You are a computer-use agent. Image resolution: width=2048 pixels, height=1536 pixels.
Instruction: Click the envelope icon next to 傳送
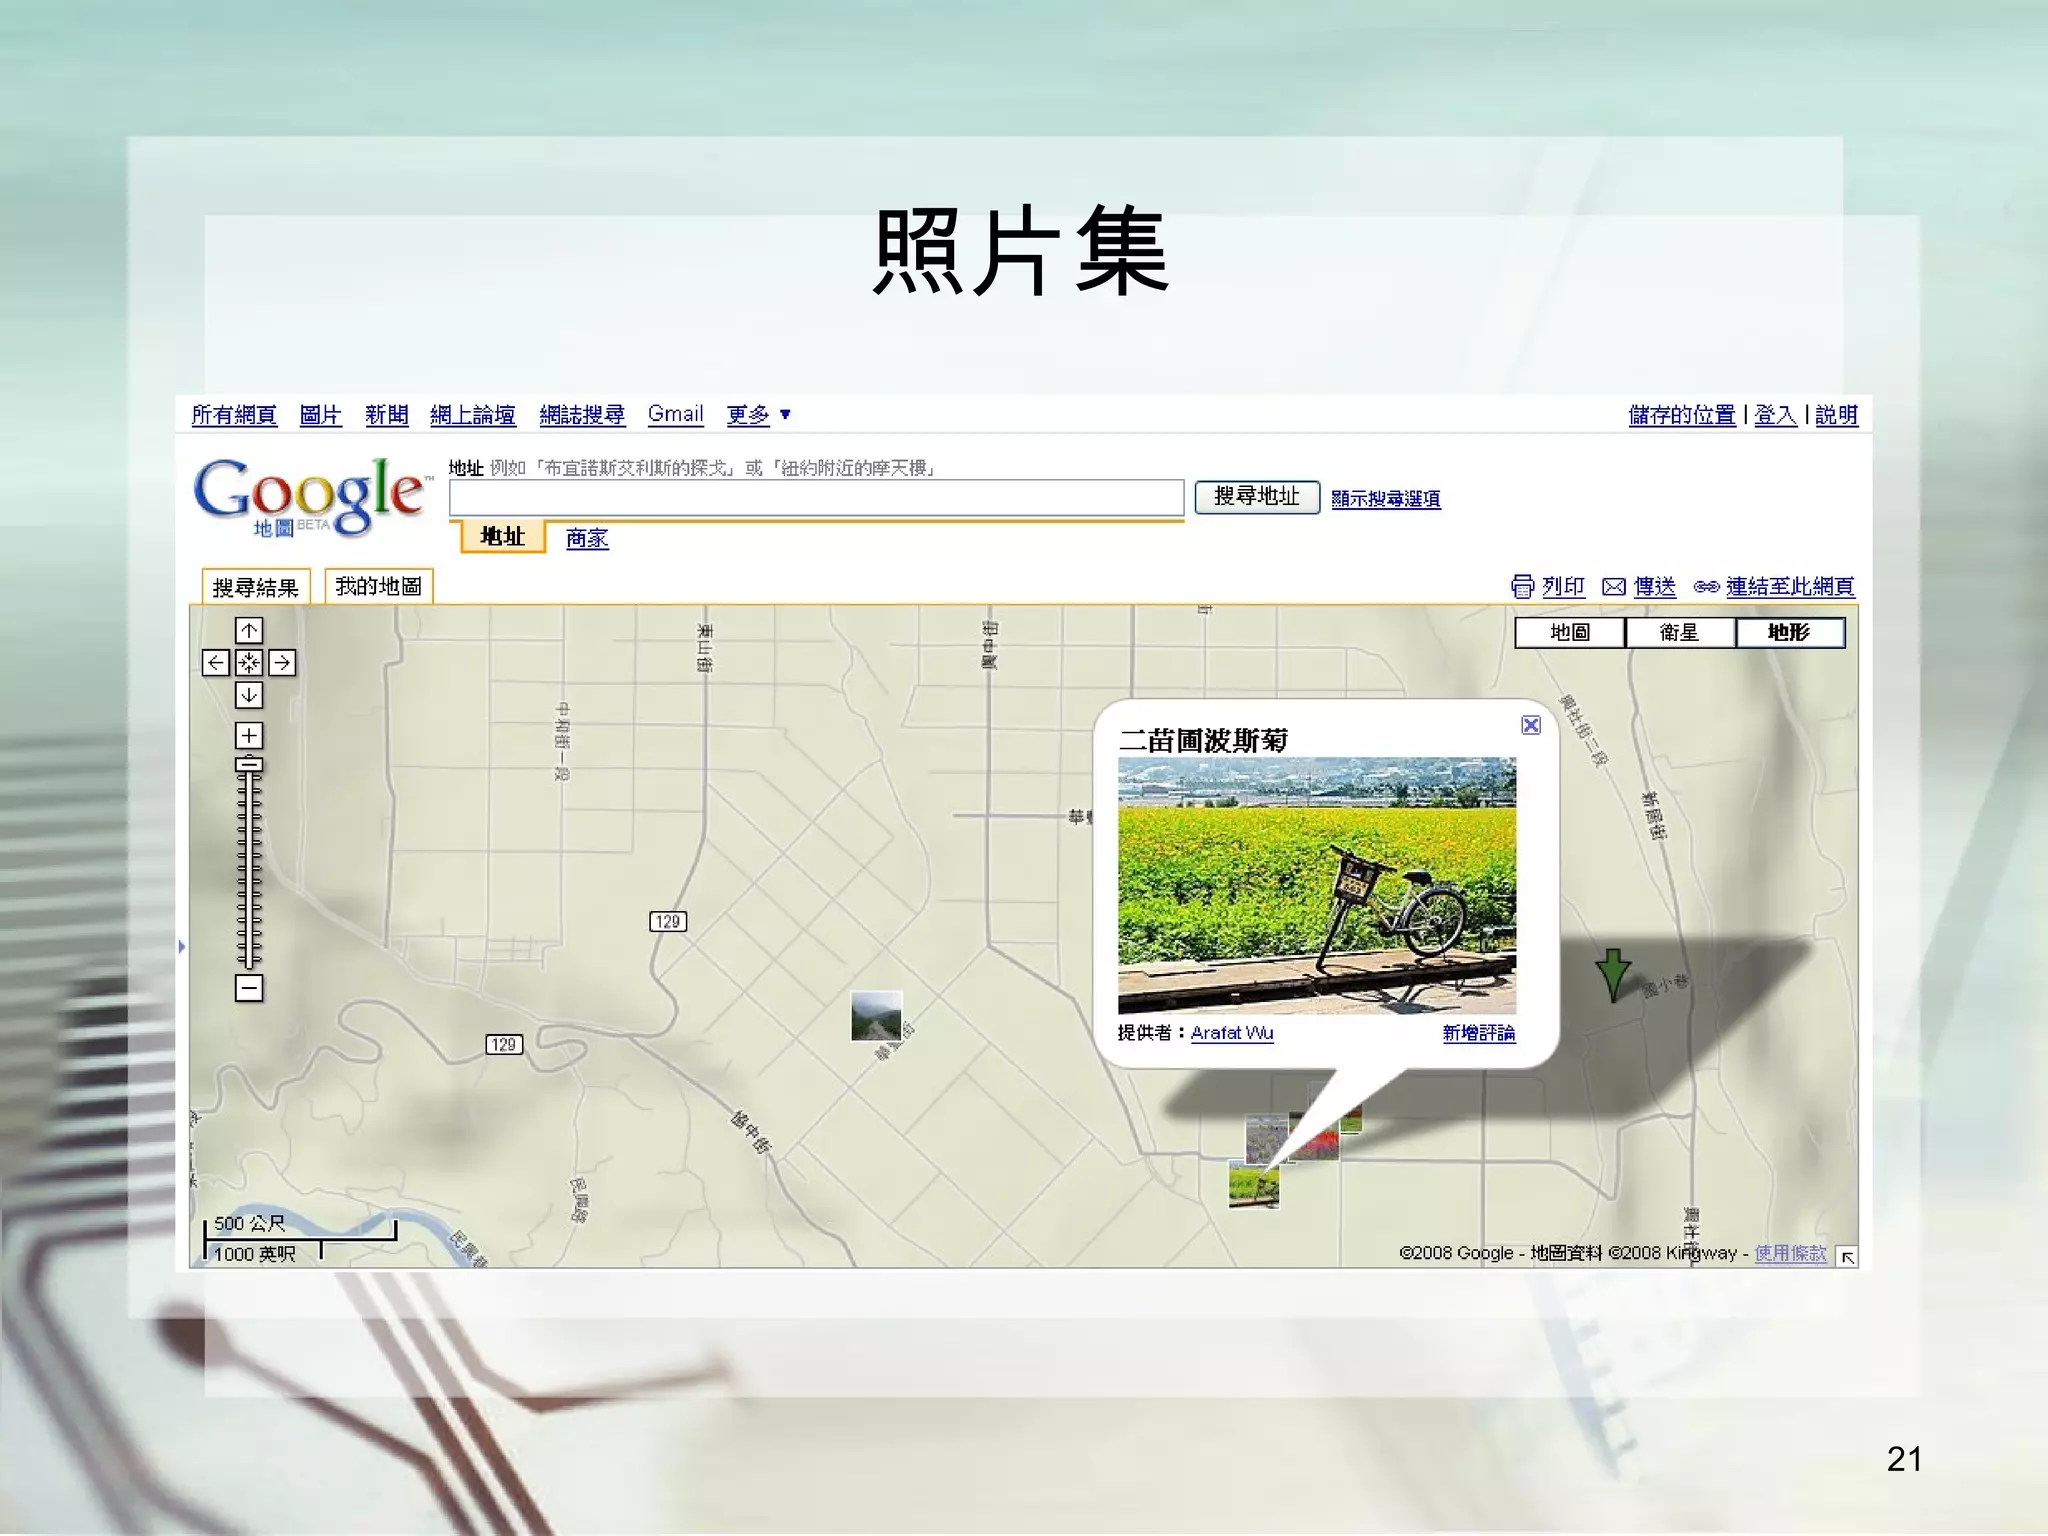1614,587
